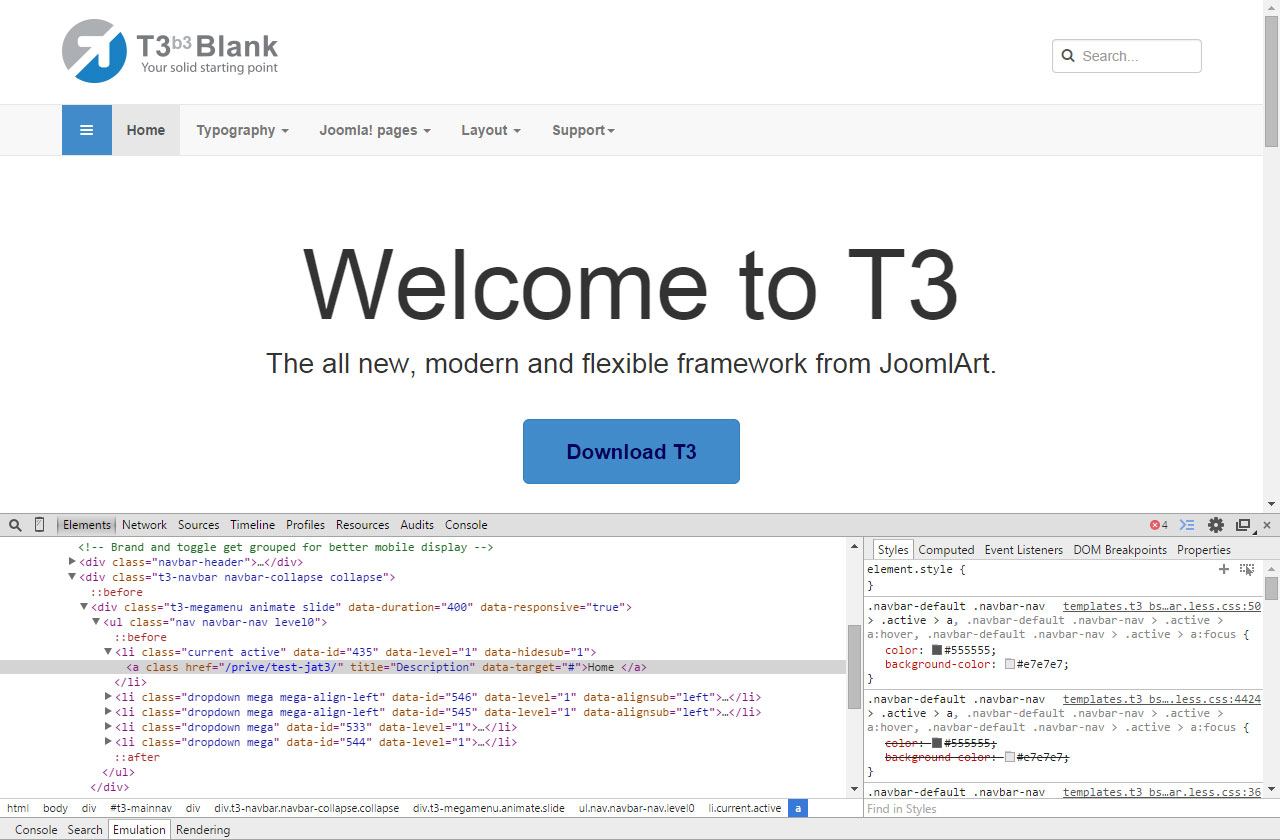Open source link templates.t3_bs…ar.less.css:50
1280x840 pixels.
click(1162, 606)
